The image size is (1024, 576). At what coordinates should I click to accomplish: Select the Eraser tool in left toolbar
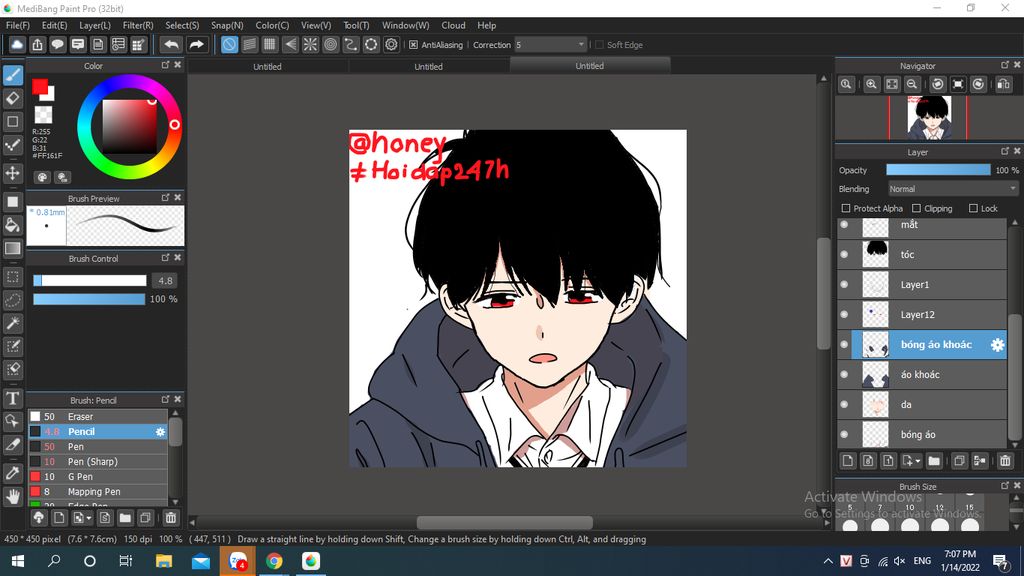click(12, 99)
